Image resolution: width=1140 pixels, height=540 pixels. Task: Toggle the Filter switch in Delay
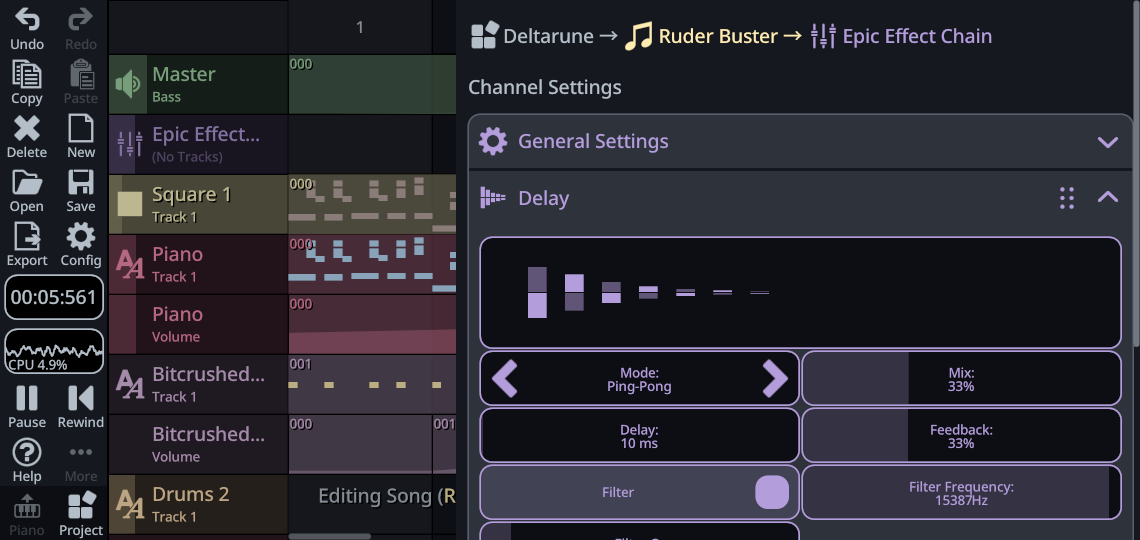771,492
